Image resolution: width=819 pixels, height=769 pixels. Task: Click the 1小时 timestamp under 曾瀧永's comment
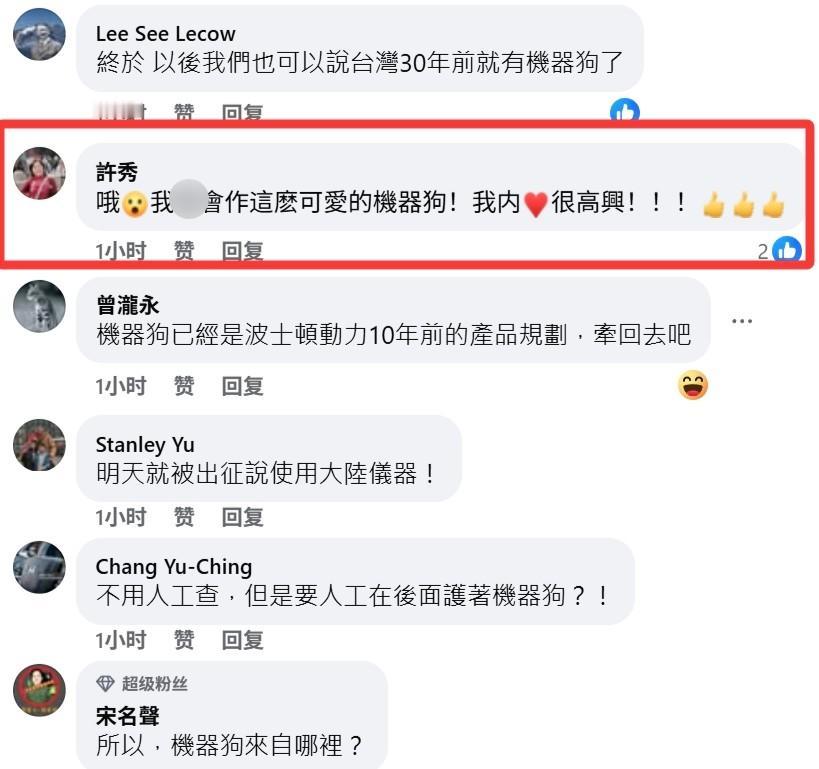point(121,386)
